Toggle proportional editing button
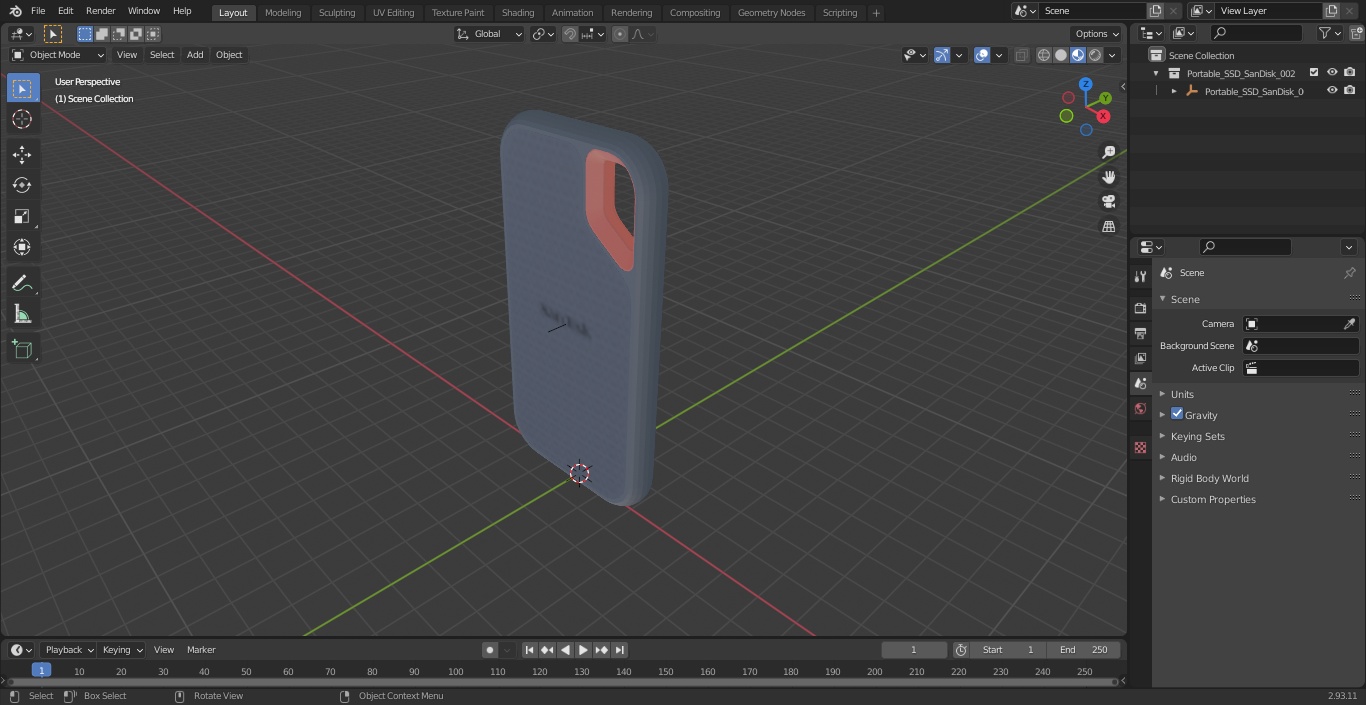This screenshot has width=1366, height=705. pos(620,34)
